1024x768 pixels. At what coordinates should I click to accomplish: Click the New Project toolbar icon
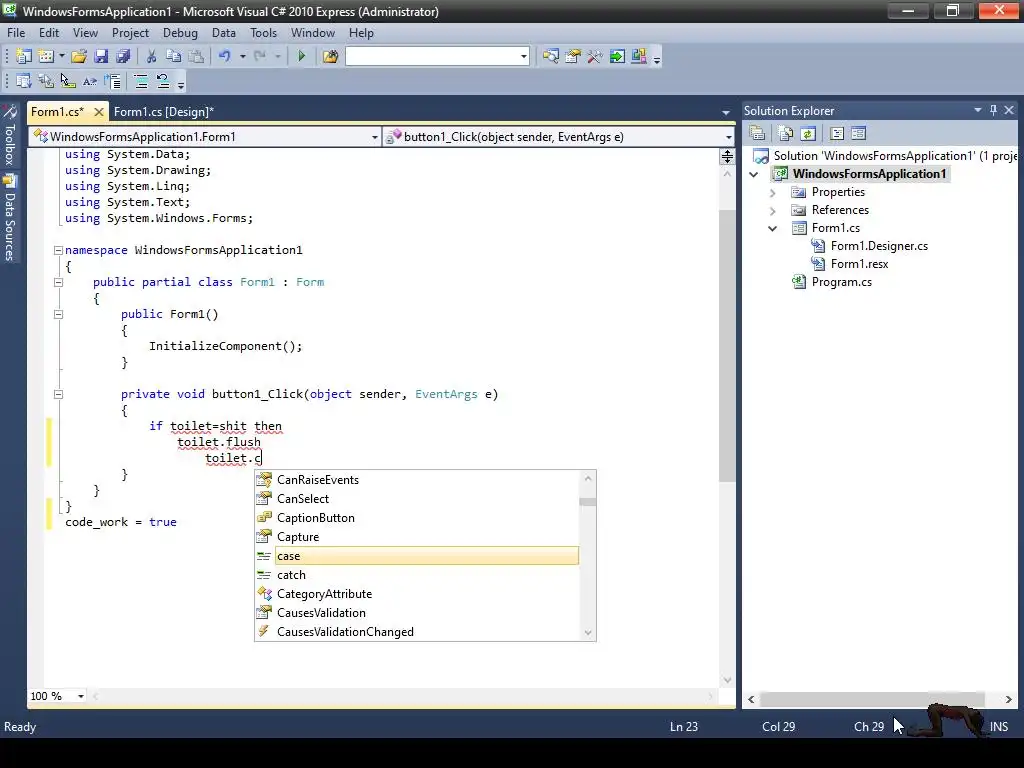pyautogui.click(x=24, y=57)
